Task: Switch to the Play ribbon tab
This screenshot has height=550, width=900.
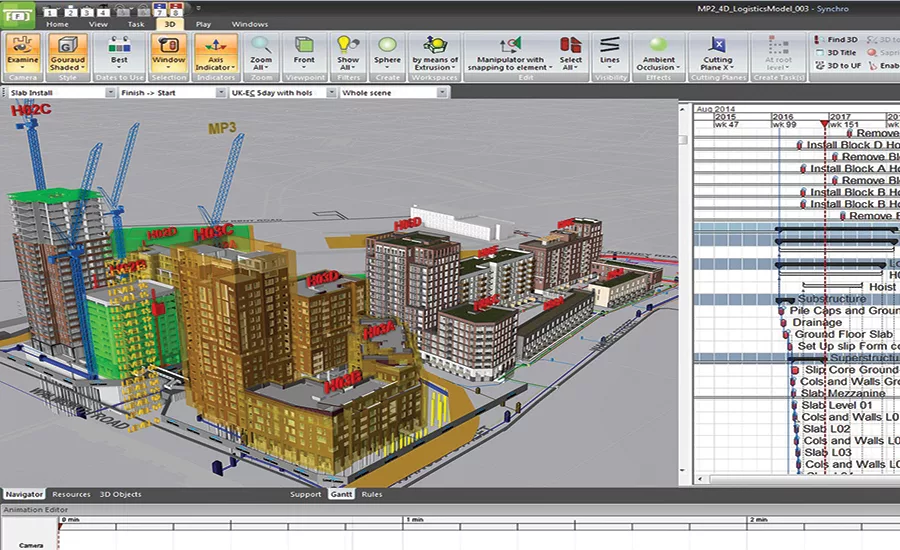Action: point(203,24)
